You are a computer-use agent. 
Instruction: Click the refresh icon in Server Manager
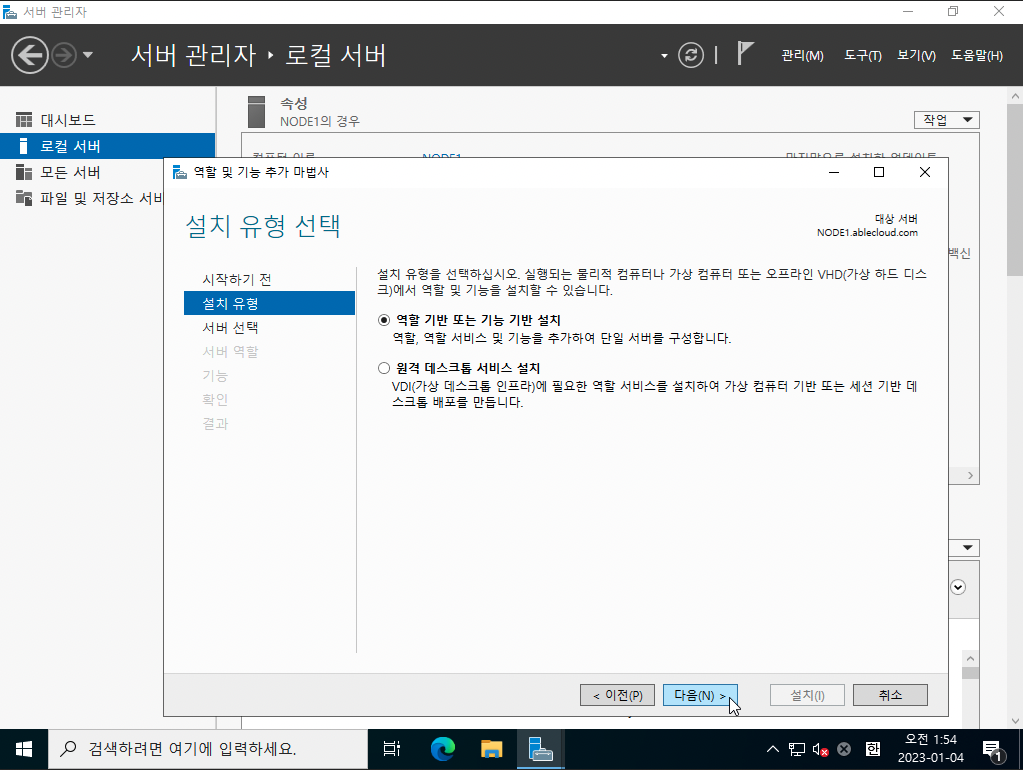[691, 55]
